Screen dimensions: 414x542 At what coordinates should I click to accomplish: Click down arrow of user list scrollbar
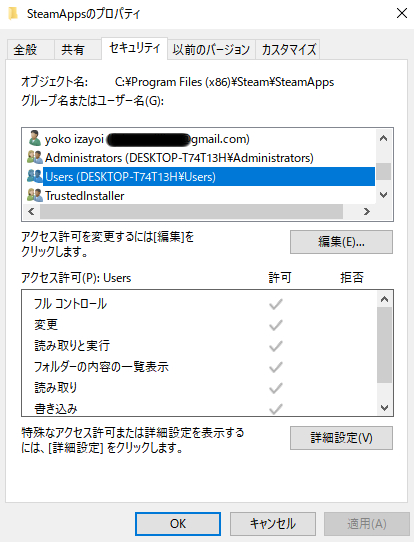[383, 195]
